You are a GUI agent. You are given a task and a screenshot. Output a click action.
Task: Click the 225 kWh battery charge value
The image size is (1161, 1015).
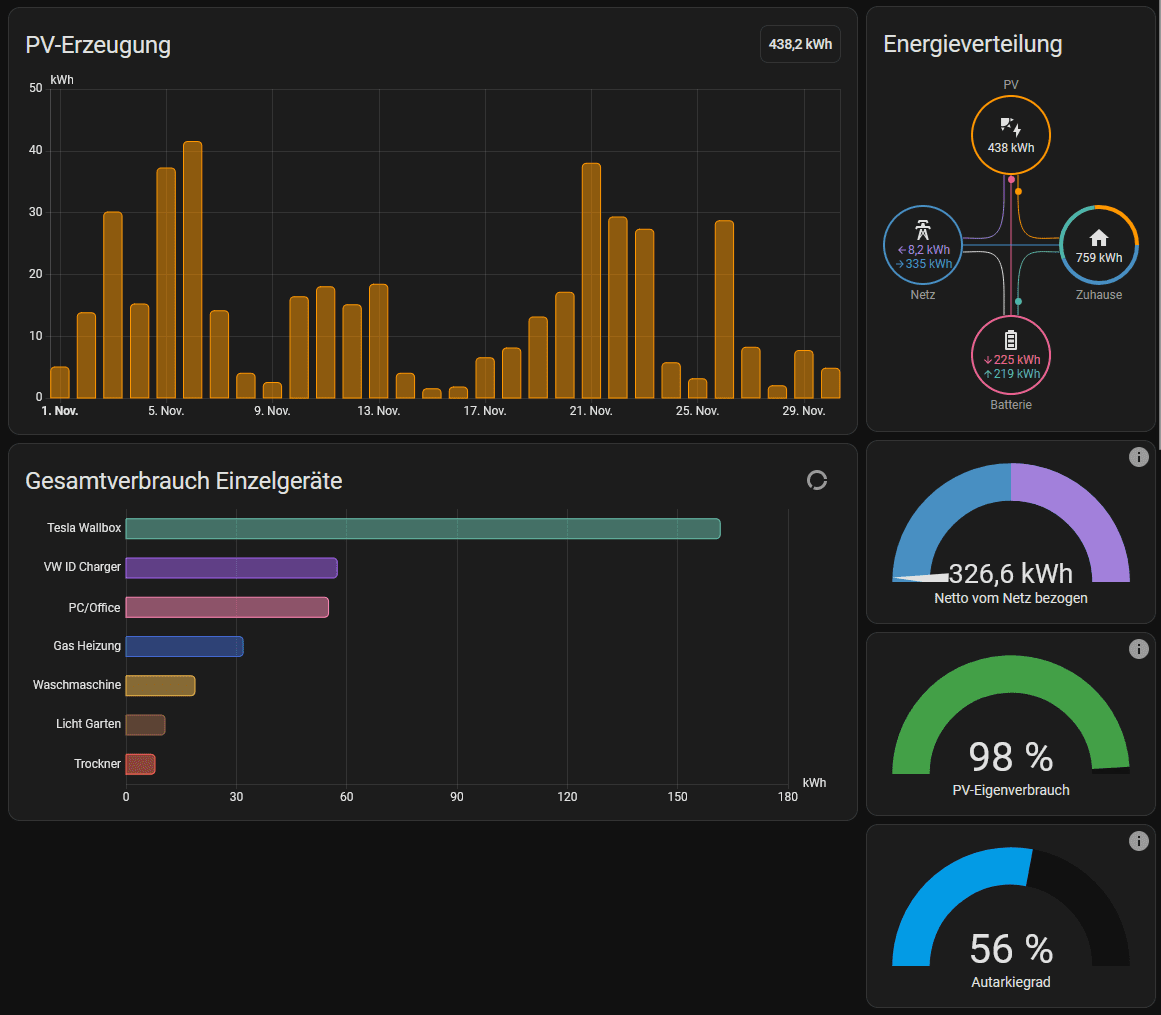point(1011,360)
